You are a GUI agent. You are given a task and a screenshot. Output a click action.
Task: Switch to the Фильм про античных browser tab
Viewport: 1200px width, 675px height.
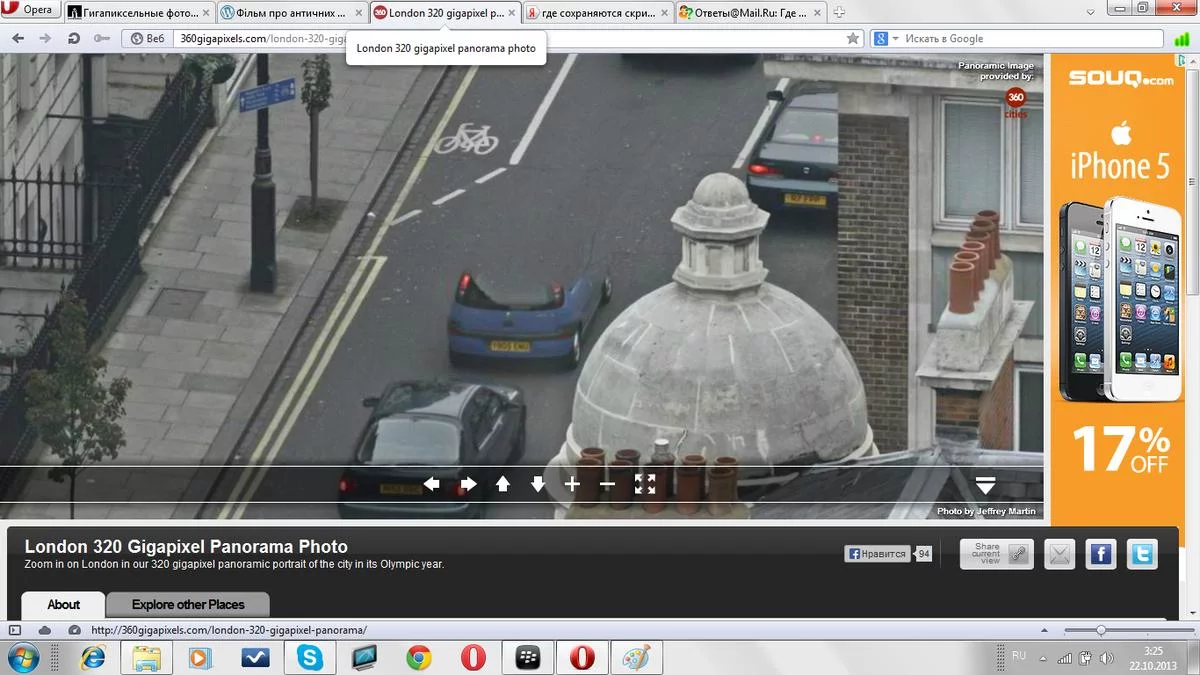[291, 12]
